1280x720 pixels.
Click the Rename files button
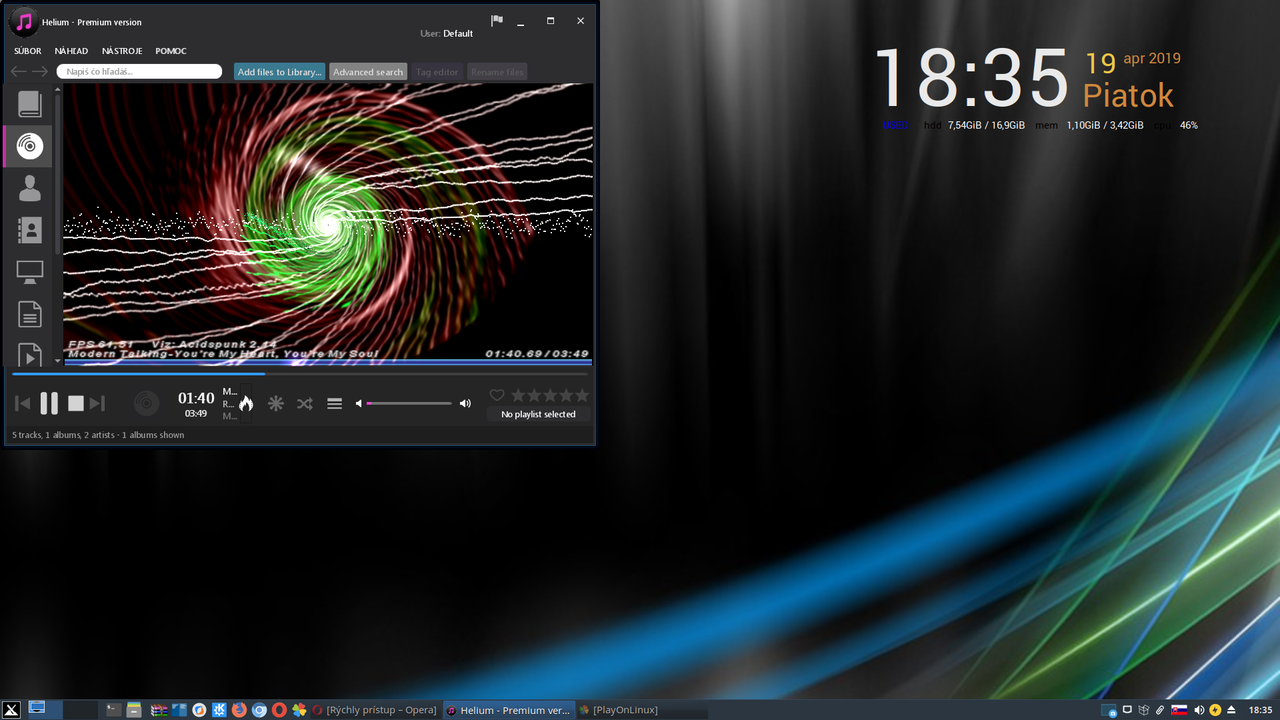tap(497, 72)
